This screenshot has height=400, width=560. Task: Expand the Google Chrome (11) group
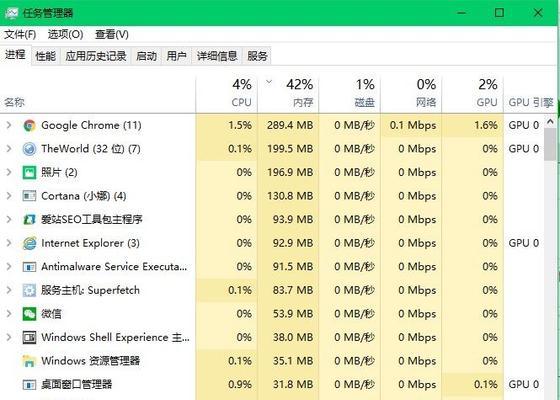[9, 125]
